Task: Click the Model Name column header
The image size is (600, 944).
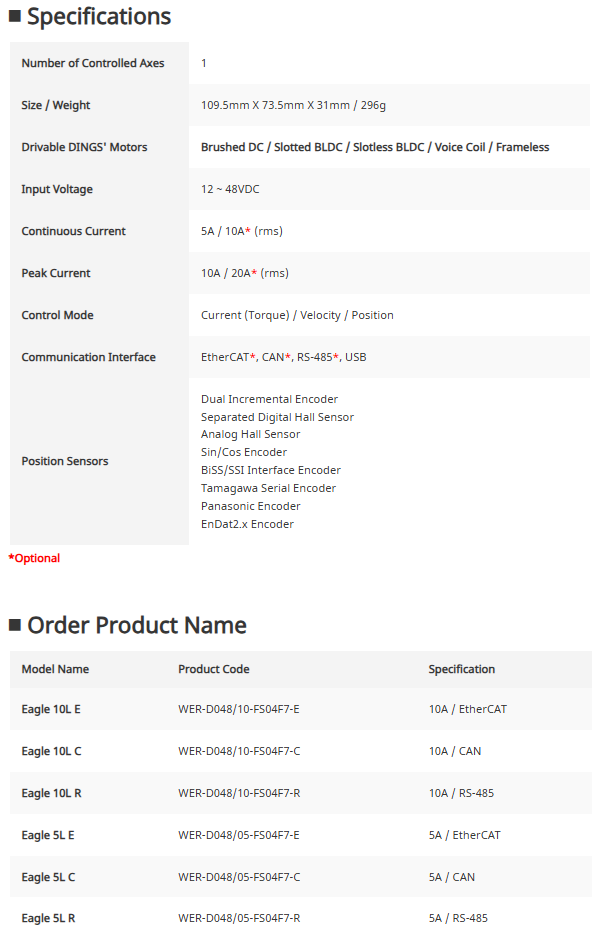Action: [55, 669]
